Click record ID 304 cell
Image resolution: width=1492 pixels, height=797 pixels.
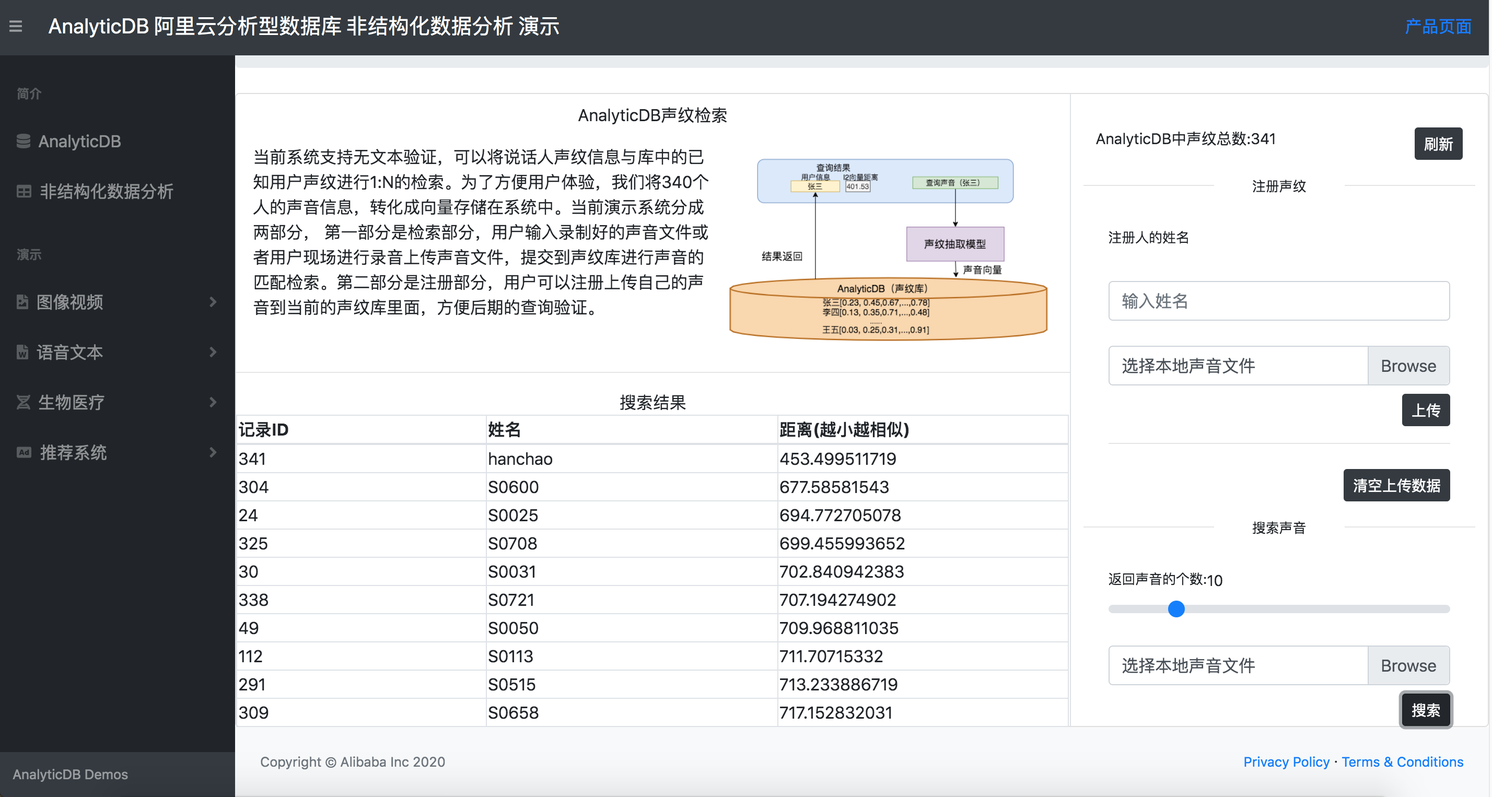click(x=361, y=487)
